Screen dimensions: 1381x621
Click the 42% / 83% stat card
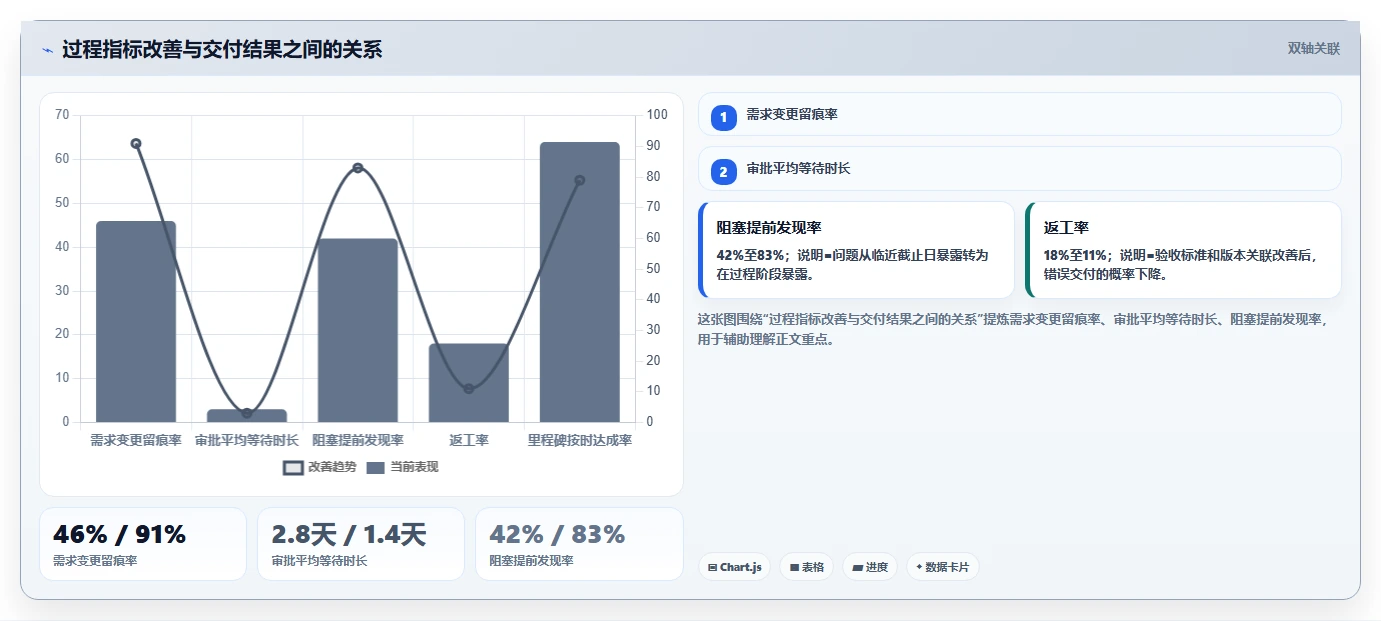click(x=579, y=544)
